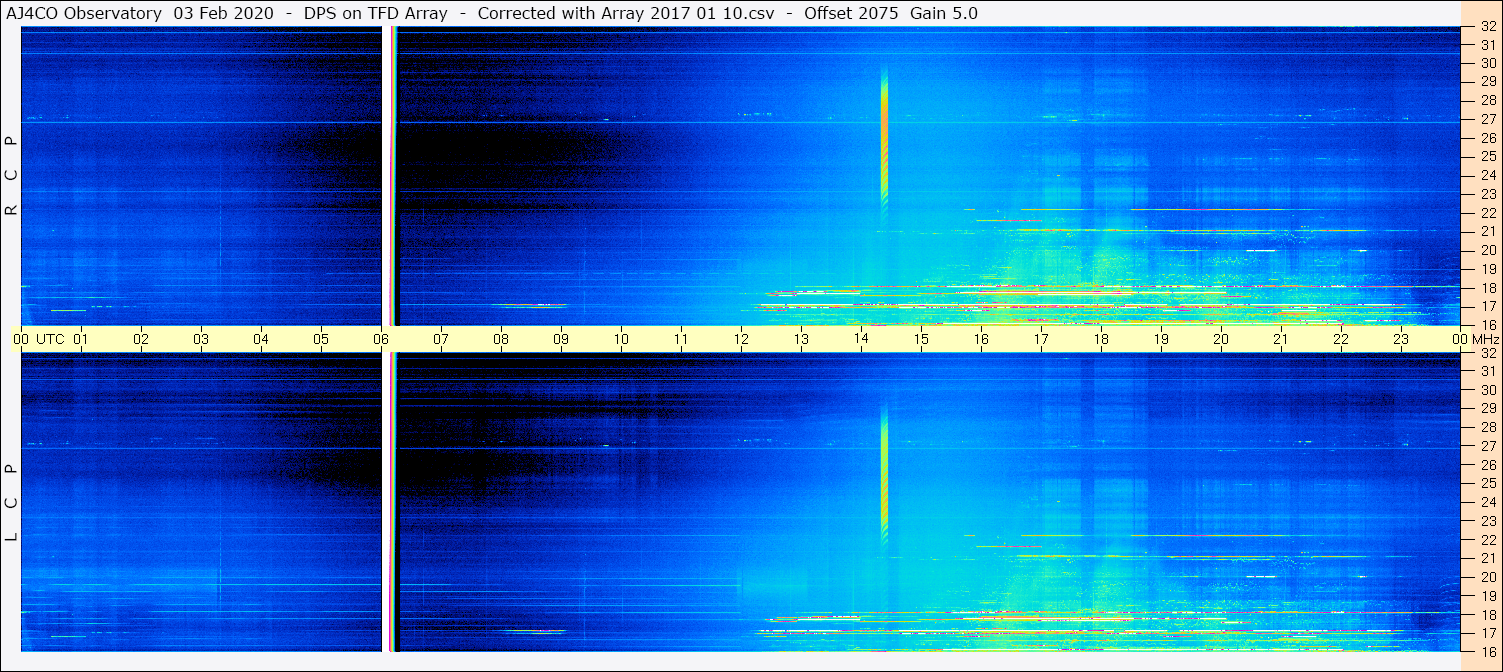Click the 32 MHz label of the LCP scale
This screenshot has width=1503, height=672.
pyautogui.click(x=1488, y=353)
